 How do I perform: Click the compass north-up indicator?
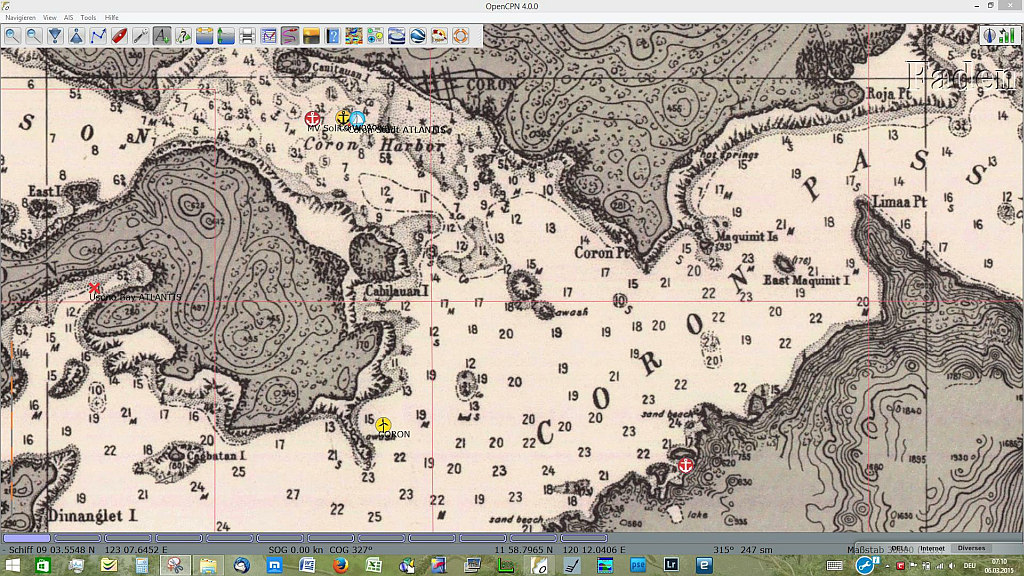(x=990, y=35)
